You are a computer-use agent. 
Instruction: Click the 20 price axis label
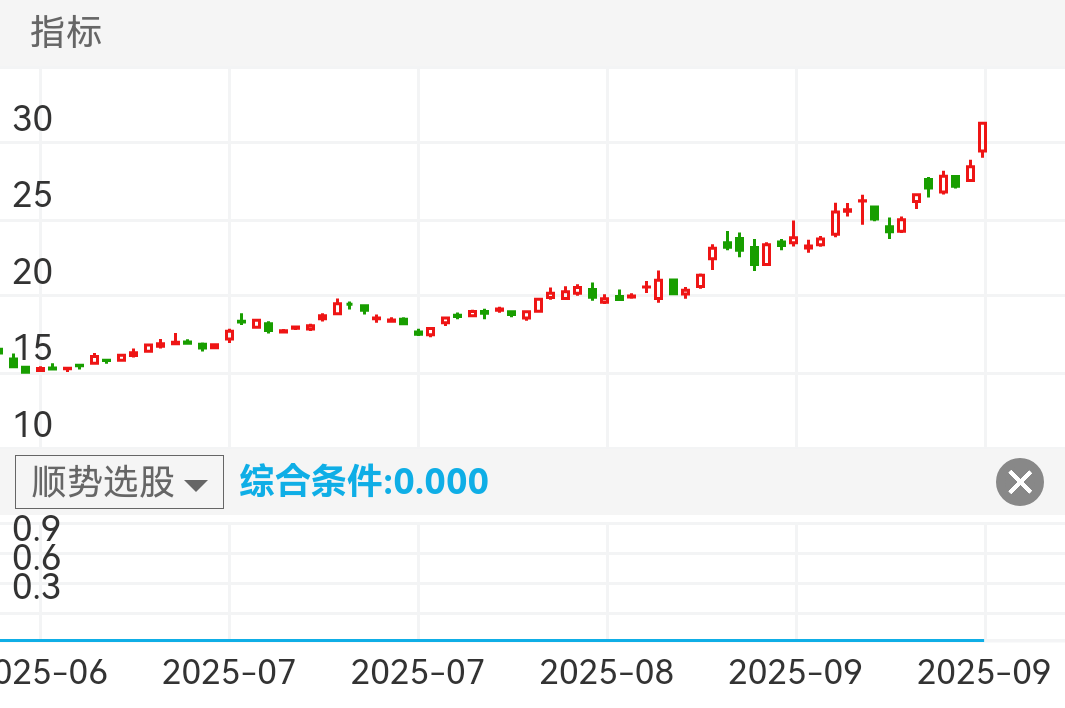(32, 271)
